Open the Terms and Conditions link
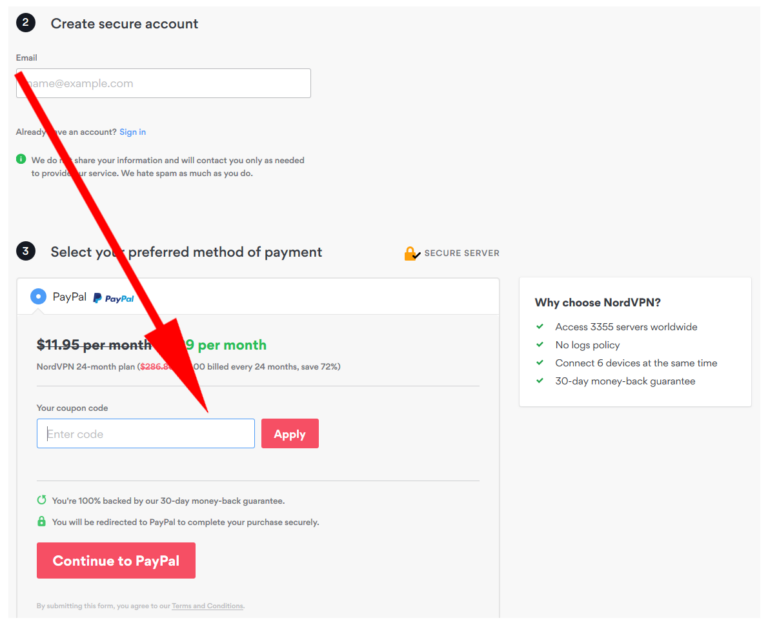The image size is (768, 625). pyautogui.click(x=207, y=606)
